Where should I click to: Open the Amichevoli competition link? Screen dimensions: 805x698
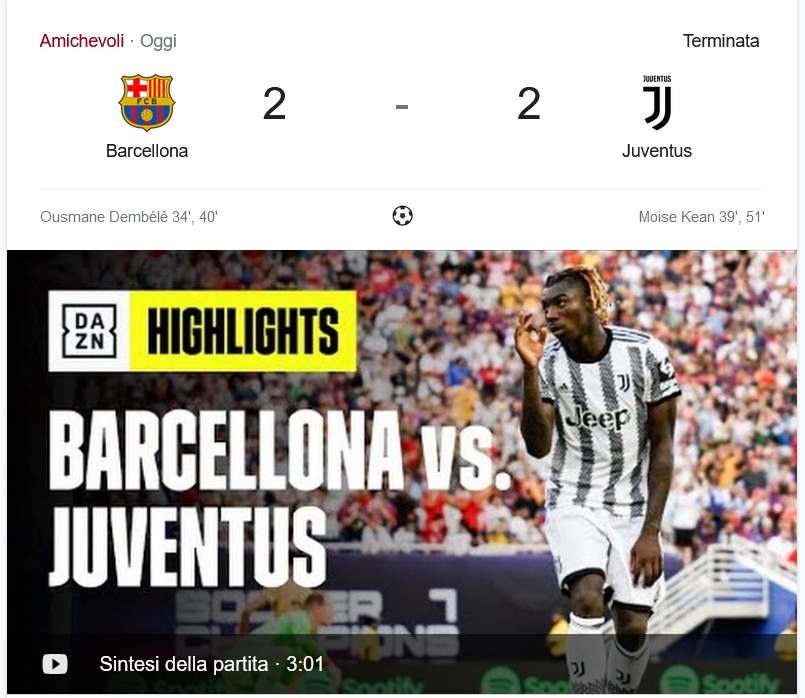point(82,41)
